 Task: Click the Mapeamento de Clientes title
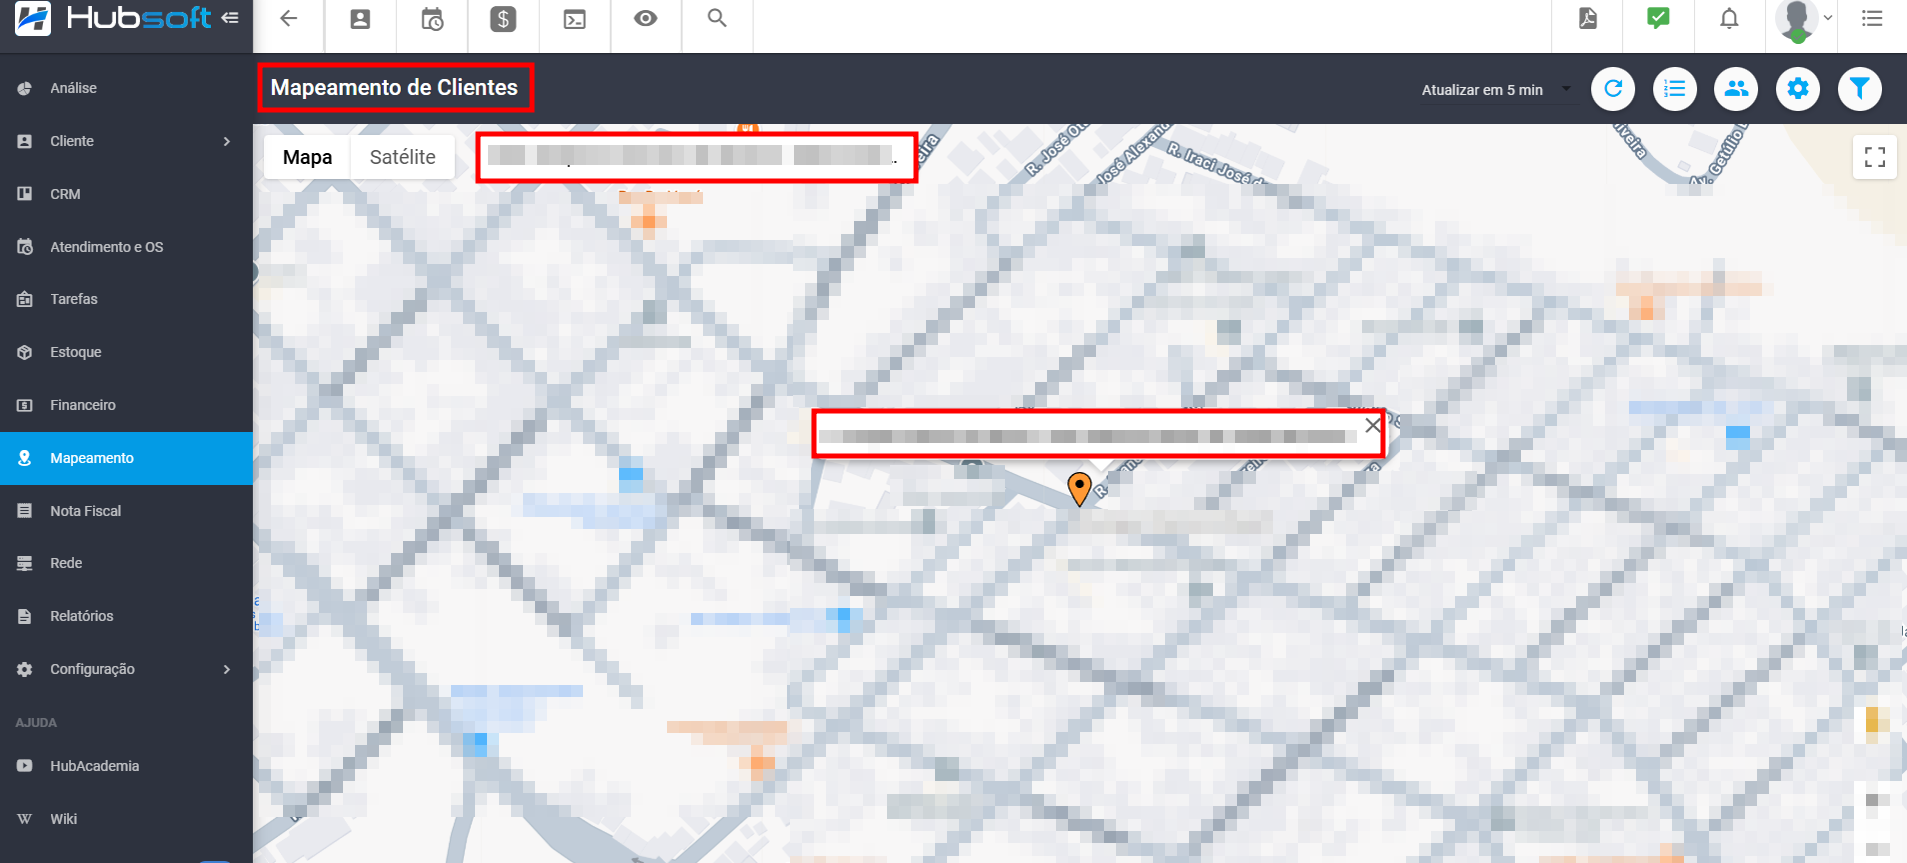coord(394,88)
